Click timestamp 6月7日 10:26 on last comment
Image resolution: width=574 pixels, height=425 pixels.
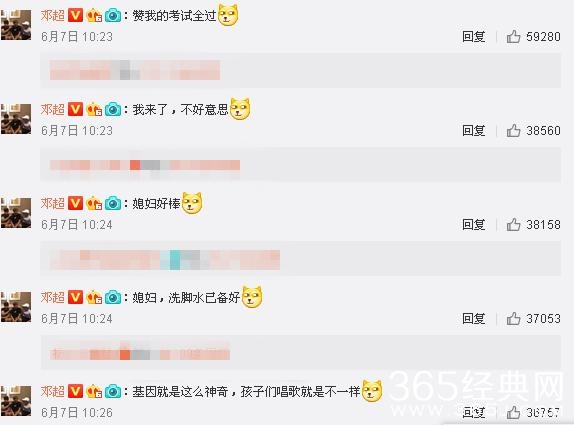tap(77, 413)
